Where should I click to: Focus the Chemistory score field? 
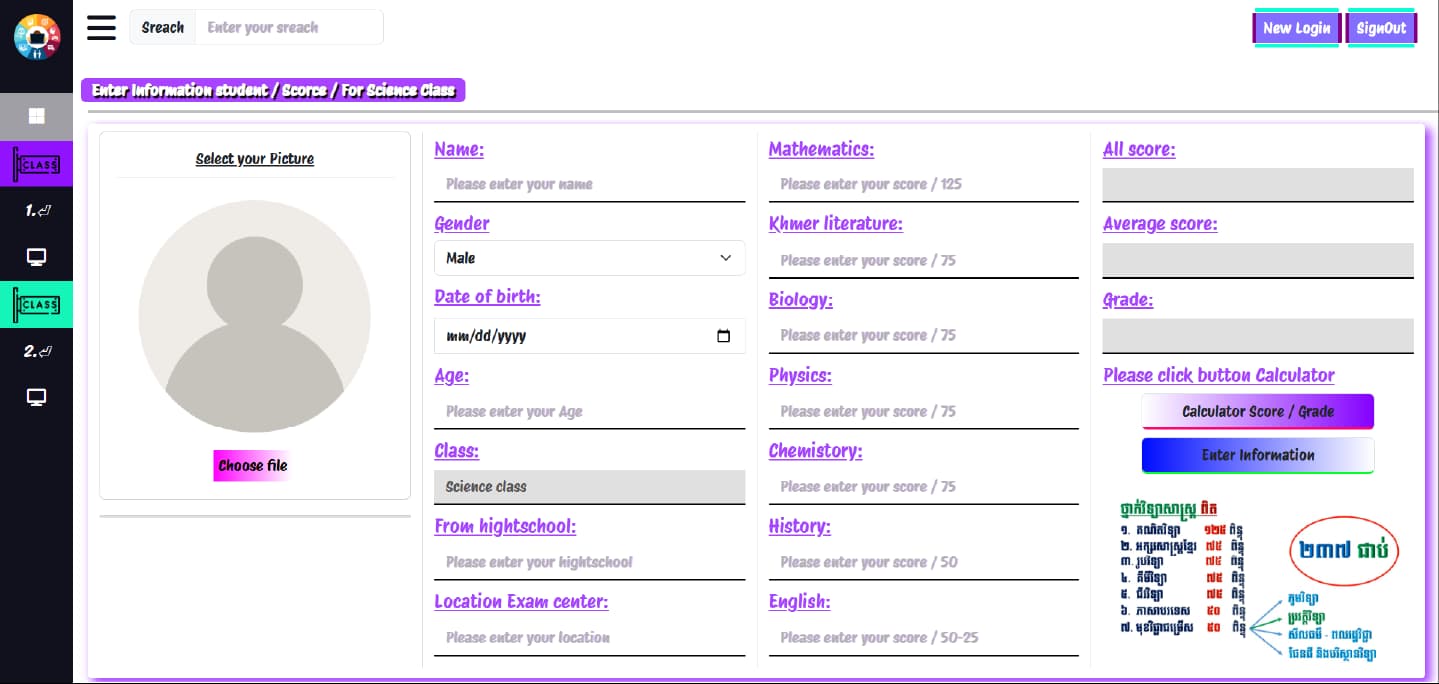tap(924, 487)
